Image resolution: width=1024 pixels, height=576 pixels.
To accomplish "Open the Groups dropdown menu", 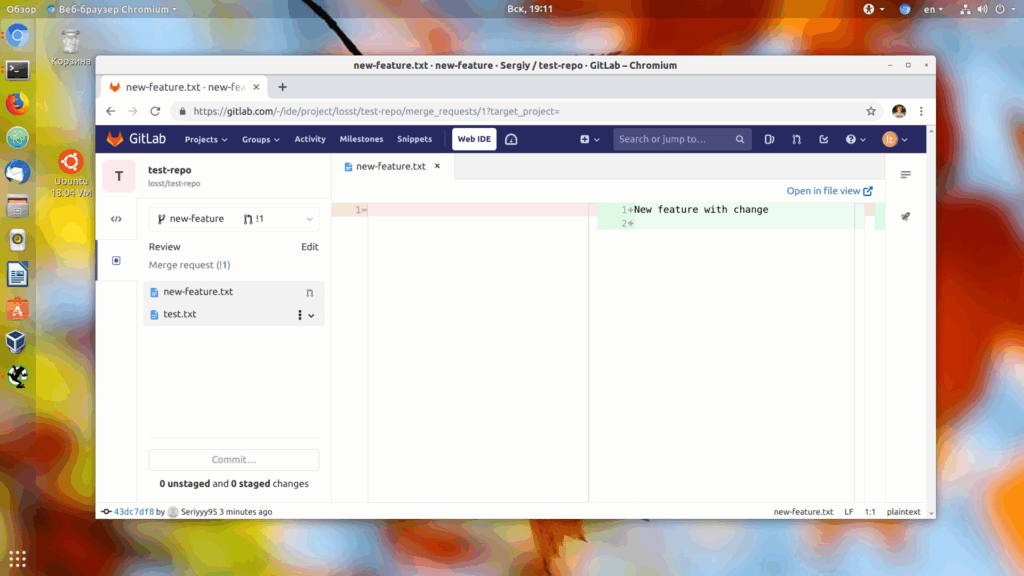I will click(261, 139).
